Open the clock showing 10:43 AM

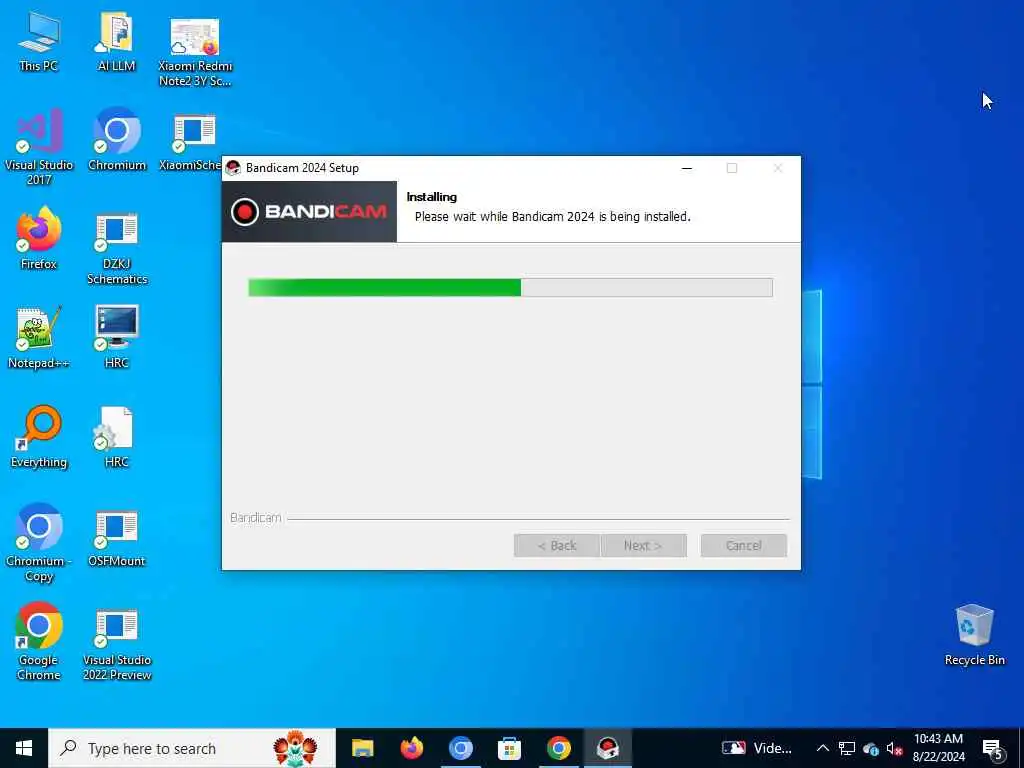click(938, 748)
